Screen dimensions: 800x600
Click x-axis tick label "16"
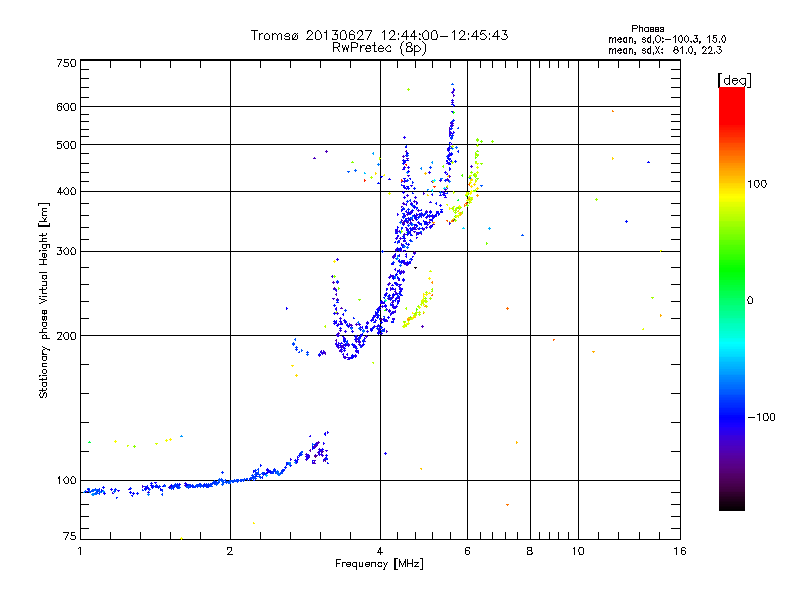pos(680,551)
